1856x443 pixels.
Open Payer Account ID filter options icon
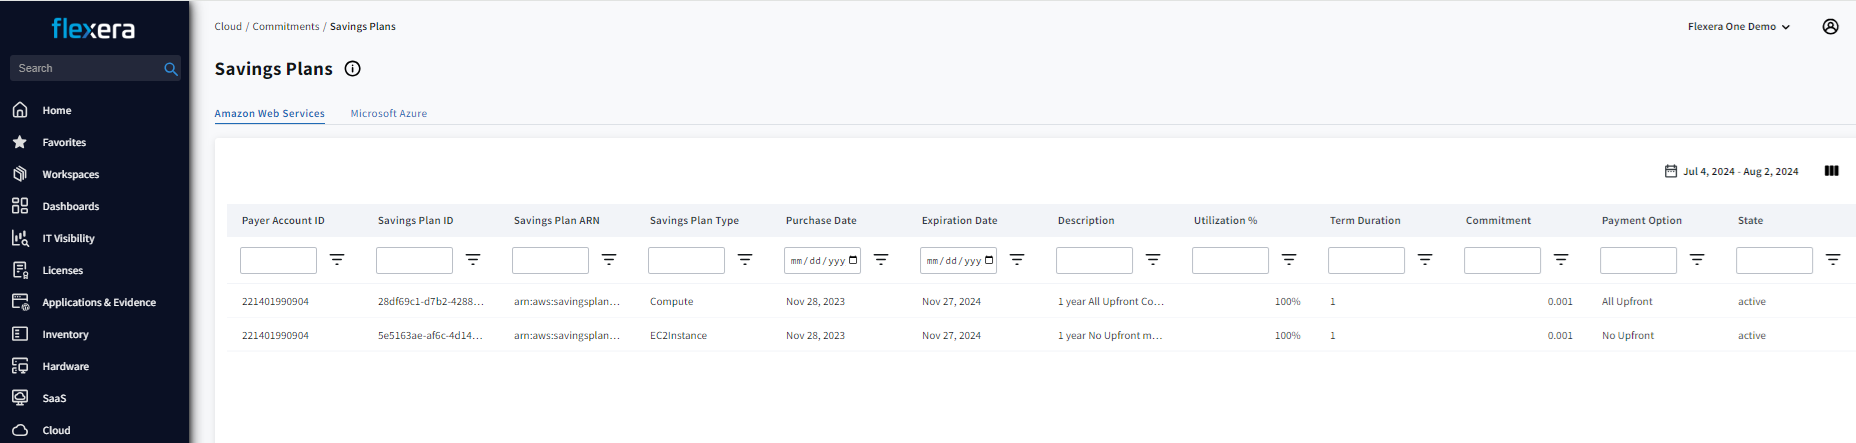point(337,260)
